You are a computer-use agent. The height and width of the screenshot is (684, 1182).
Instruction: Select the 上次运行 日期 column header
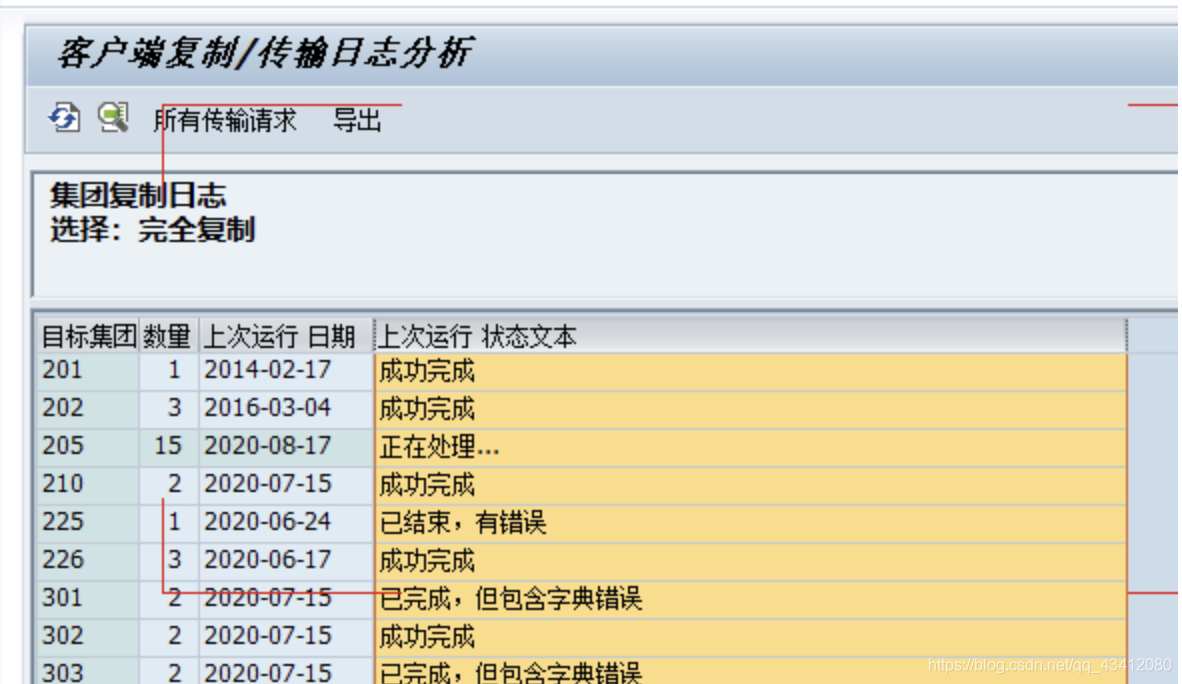(286, 336)
